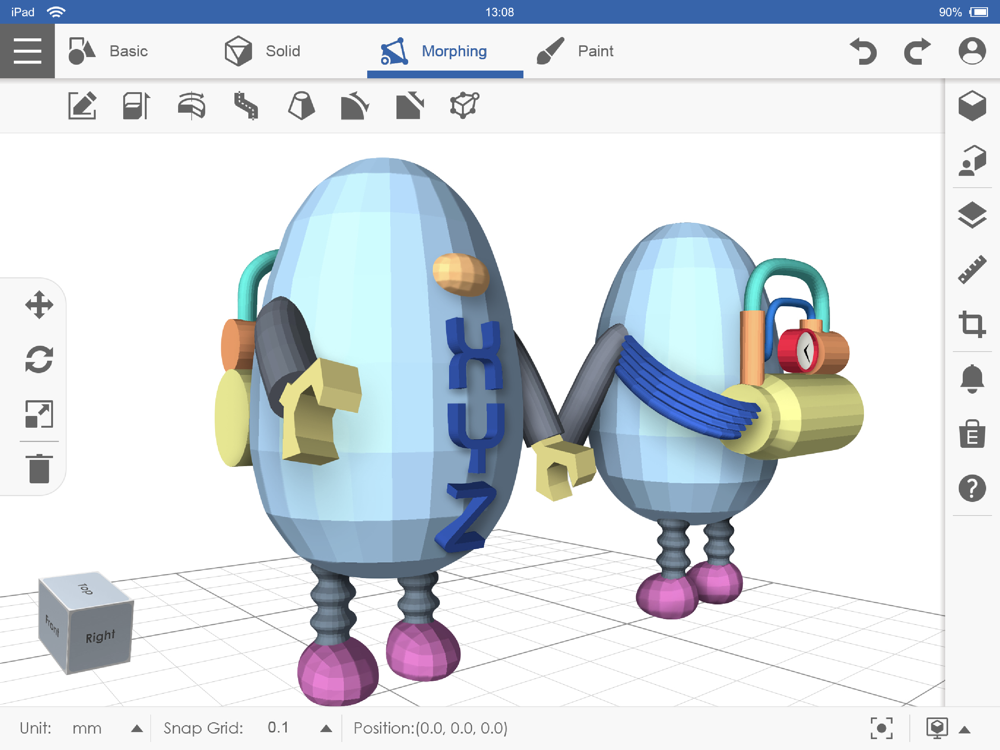Viewport: 1000px width, 750px height.
Task: Open the help question mark
Action: pyautogui.click(x=972, y=489)
